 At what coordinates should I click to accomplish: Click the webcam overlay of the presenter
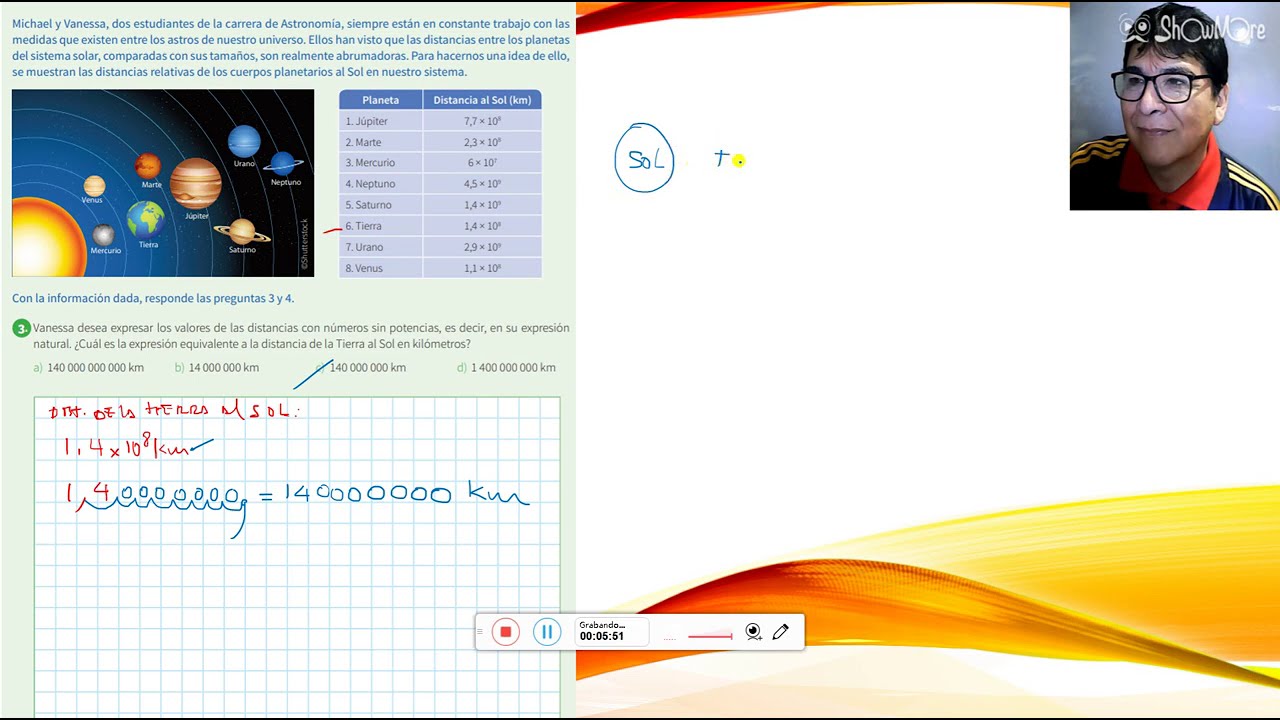pyautogui.click(x=1173, y=106)
